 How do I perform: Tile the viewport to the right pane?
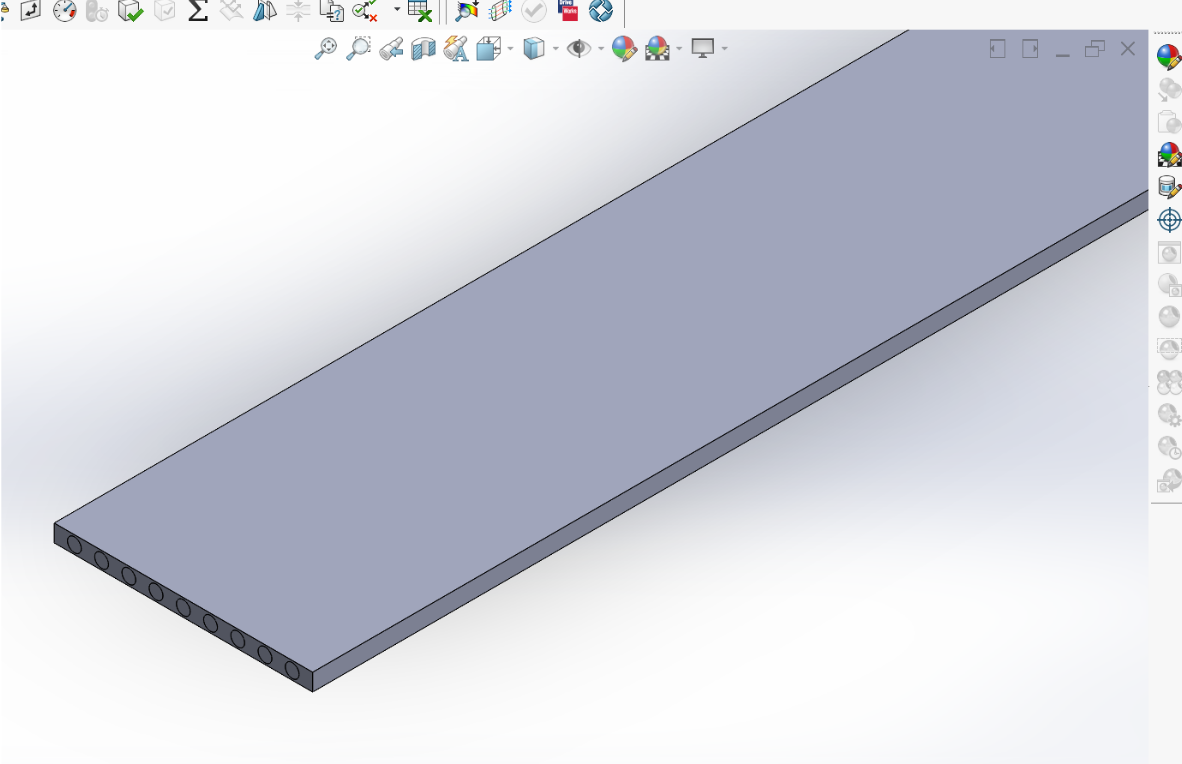pos(1030,49)
